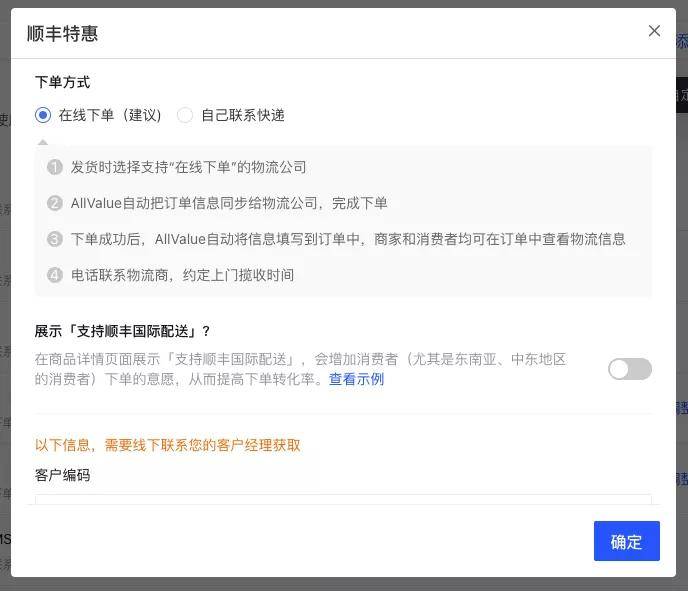Click the step 4 number icon
This screenshot has height=591, width=688.
point(55,275)
